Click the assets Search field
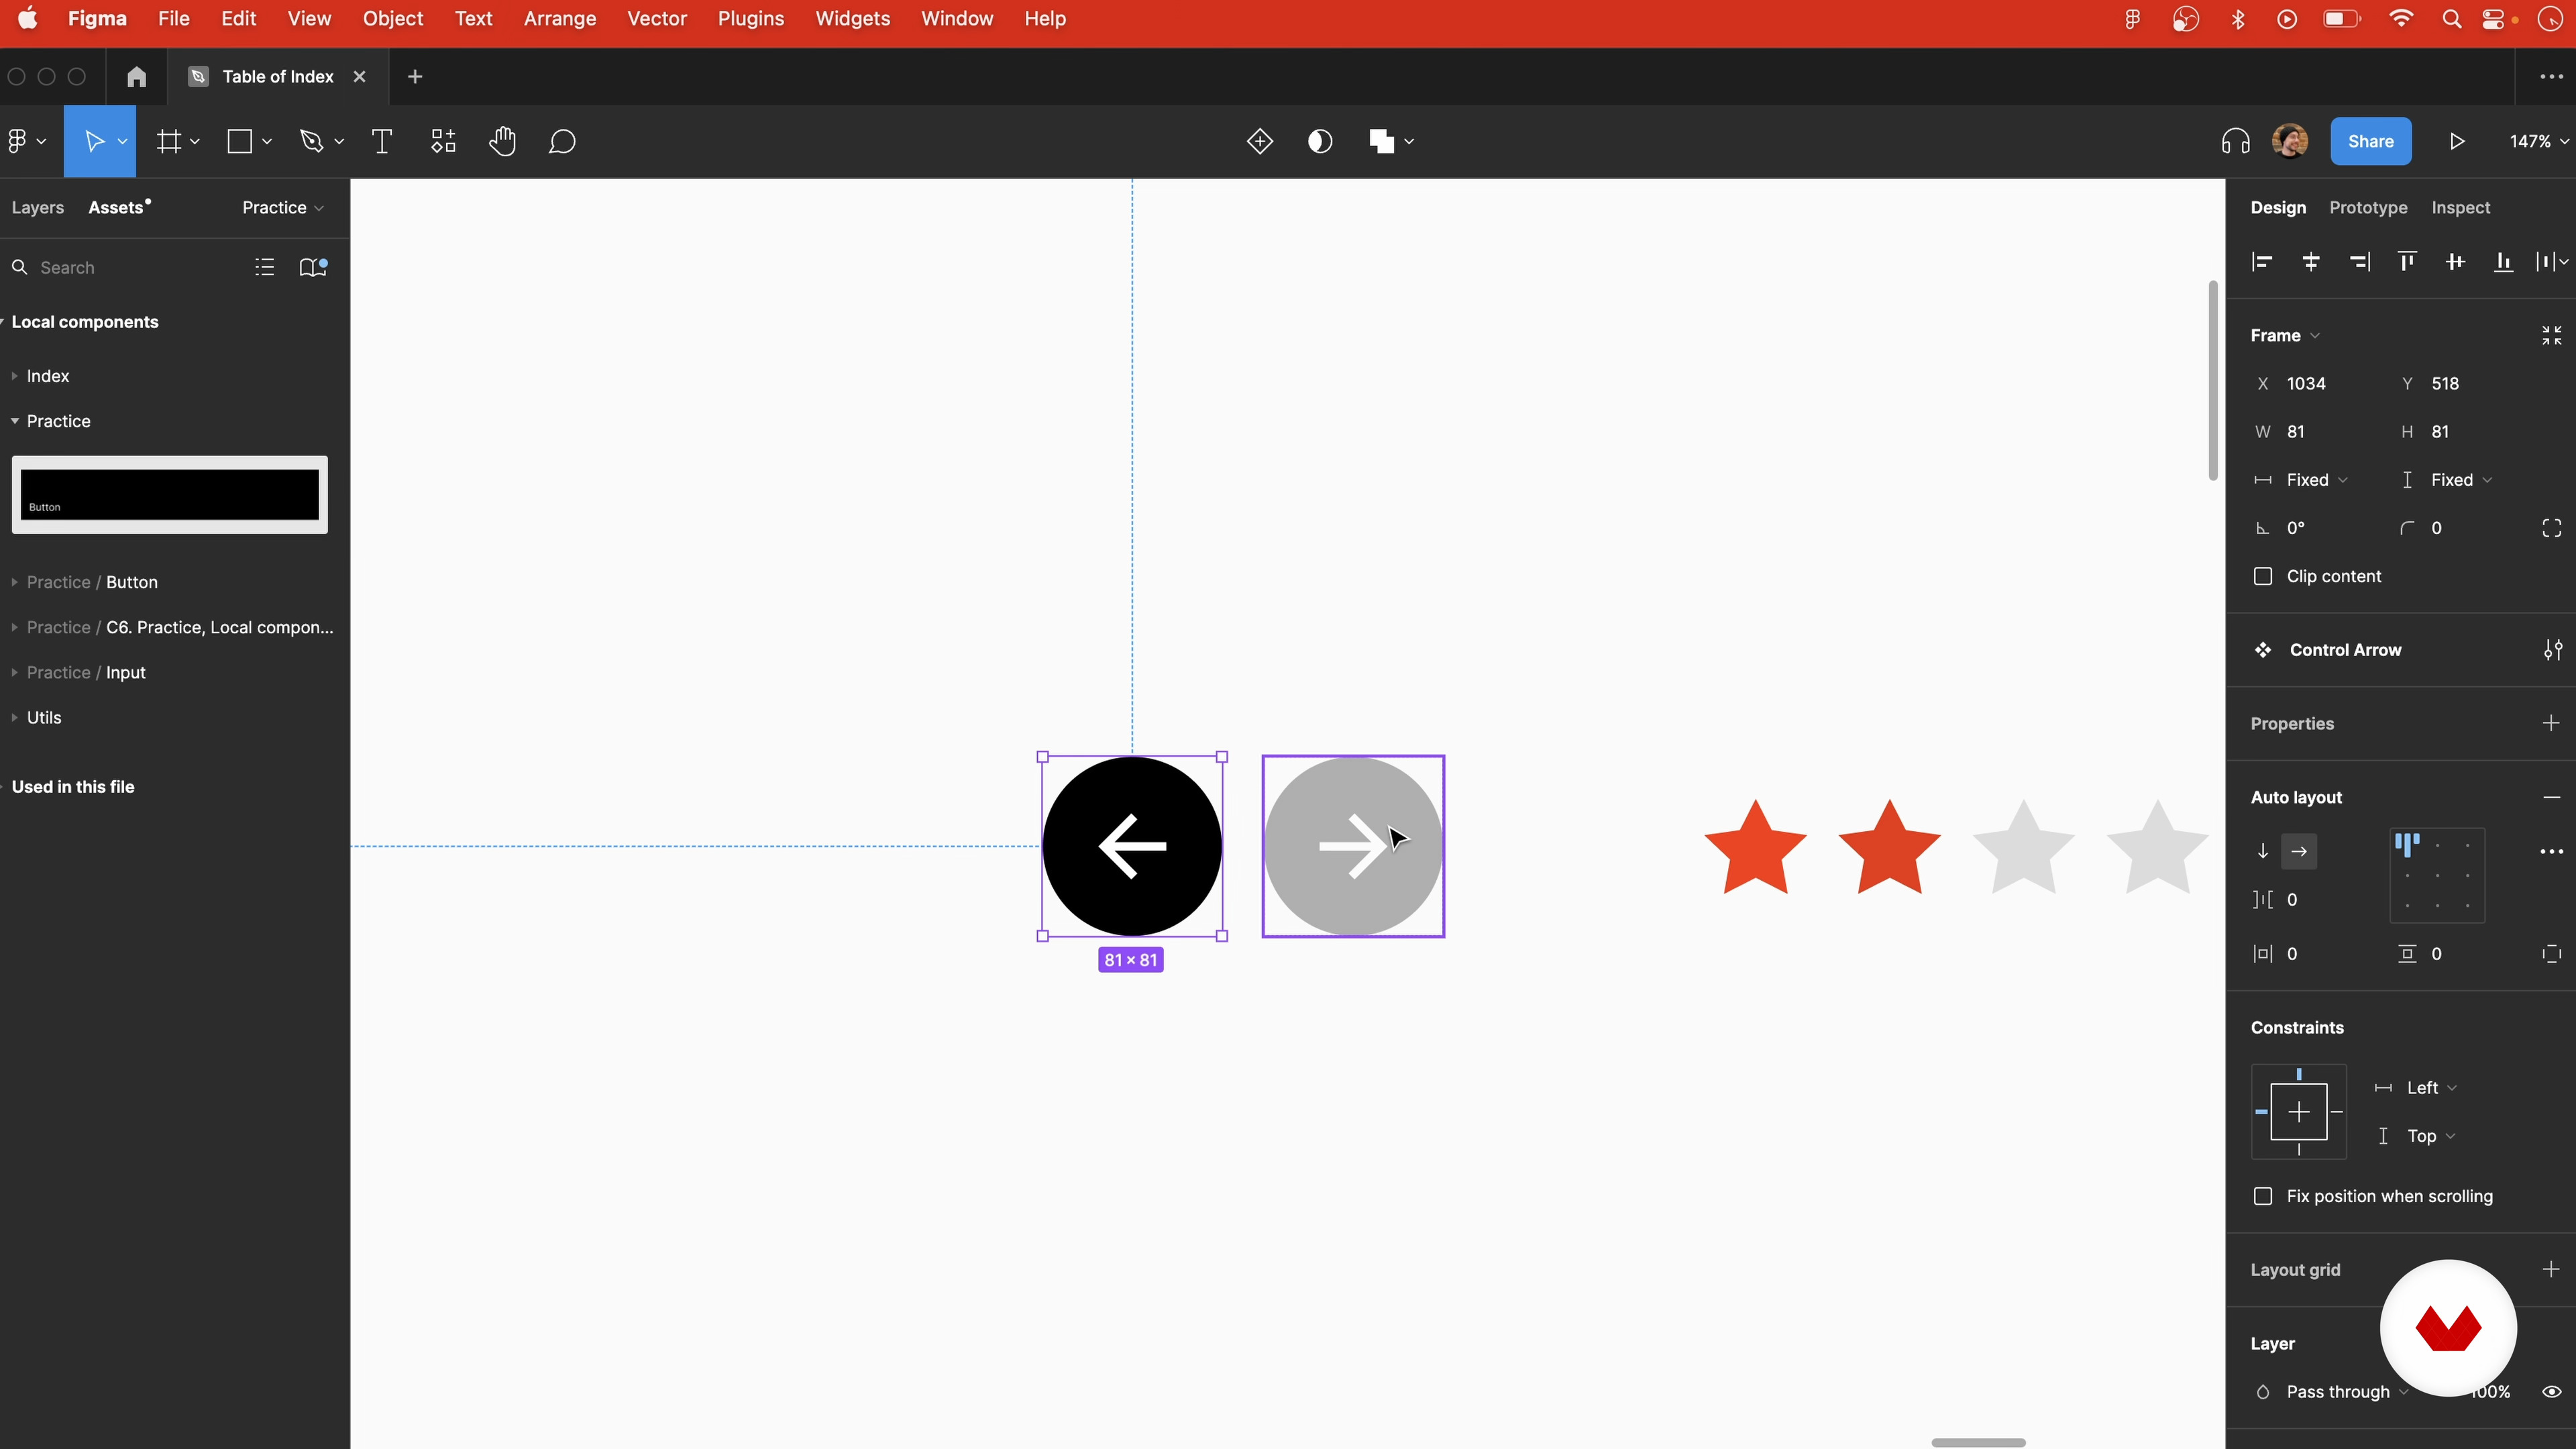Screen dimensions: 2576x1449 (x=125, y=267)
